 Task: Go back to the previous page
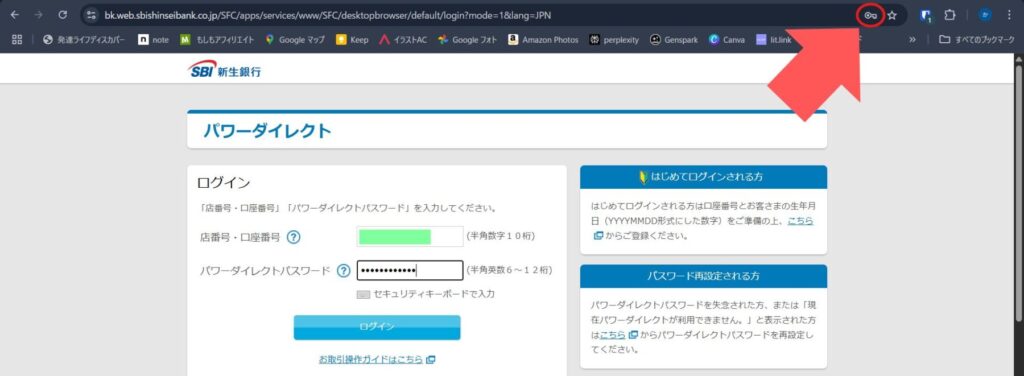[14, 14]
